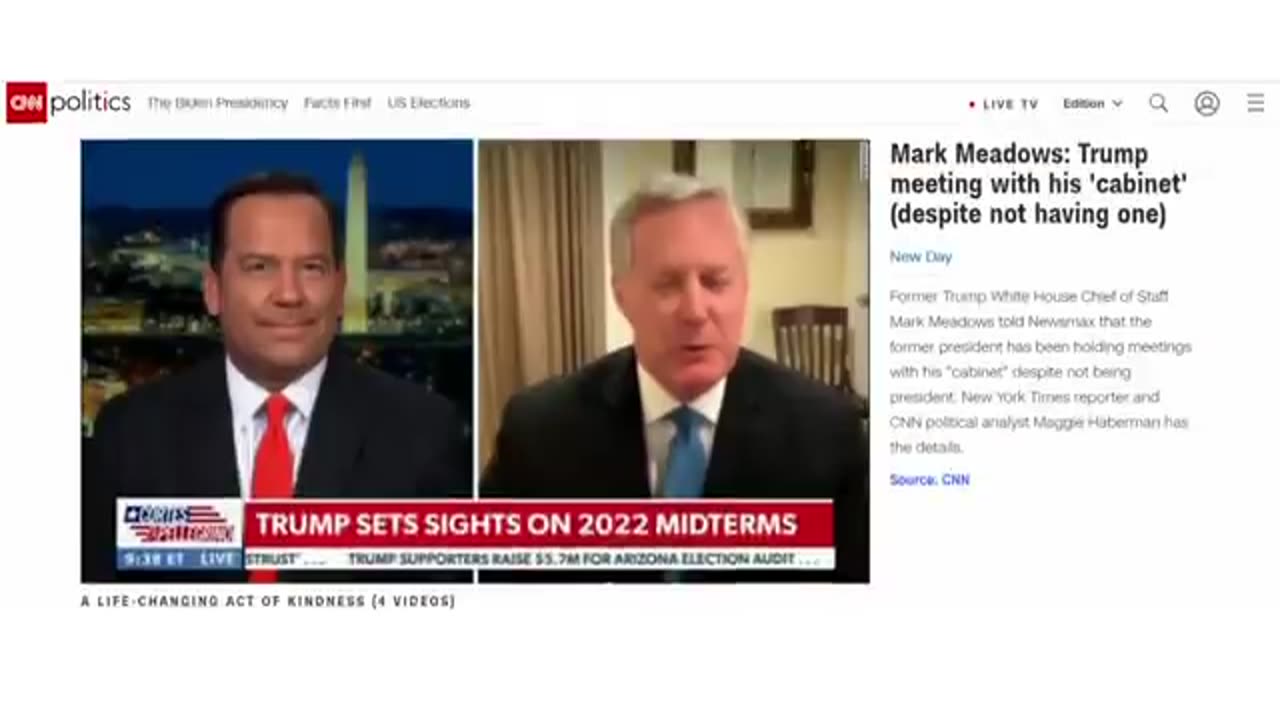Click the Trump Sets Sights On 2022 Midterms banner

[539, 524]
